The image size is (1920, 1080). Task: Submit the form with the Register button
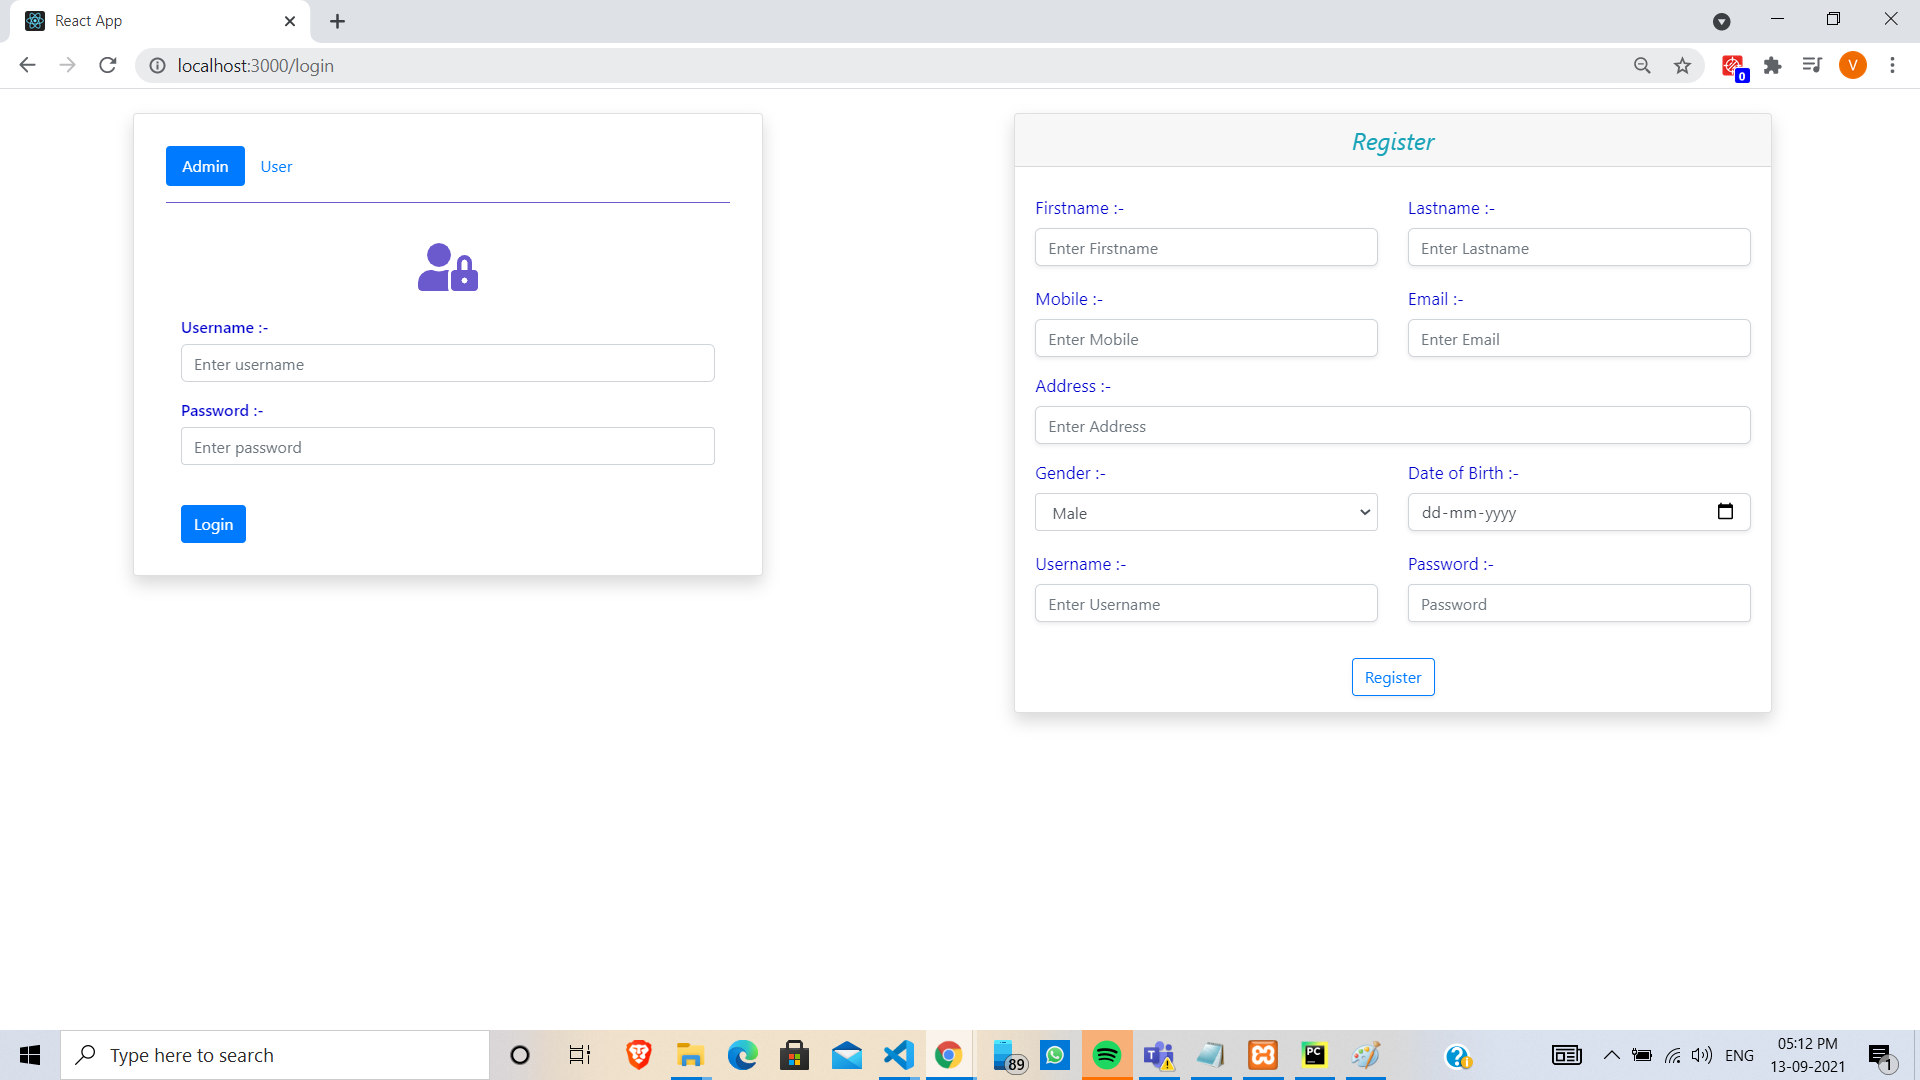tap(1393, 677)
